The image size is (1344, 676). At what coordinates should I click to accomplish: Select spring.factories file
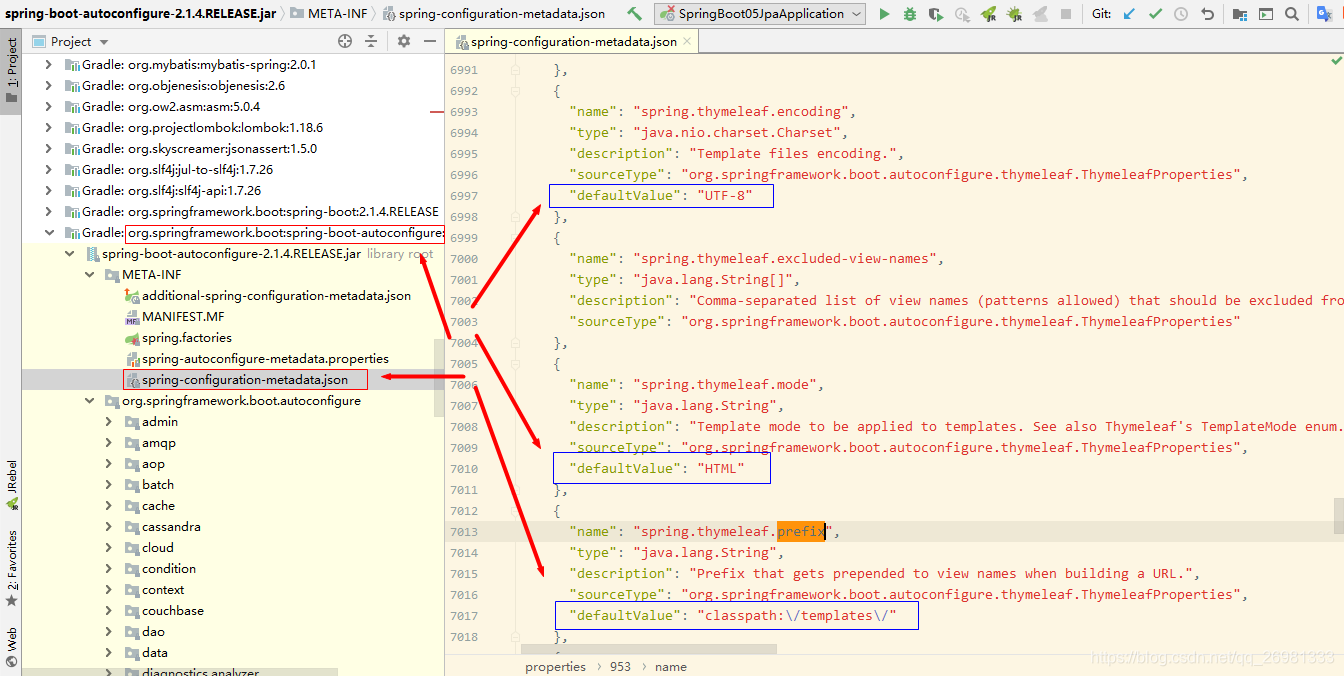click(x=187, y=338)
